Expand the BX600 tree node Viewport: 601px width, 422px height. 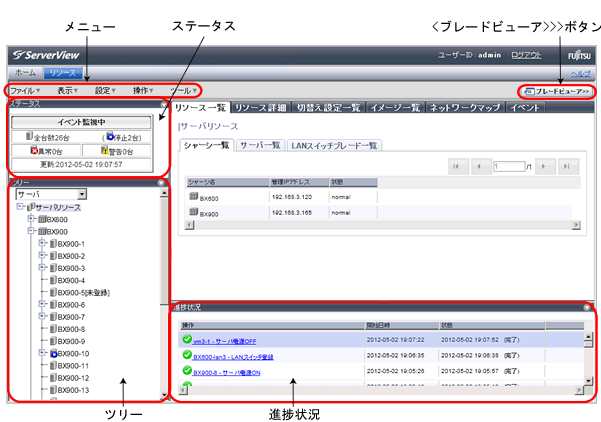point(31,219)
